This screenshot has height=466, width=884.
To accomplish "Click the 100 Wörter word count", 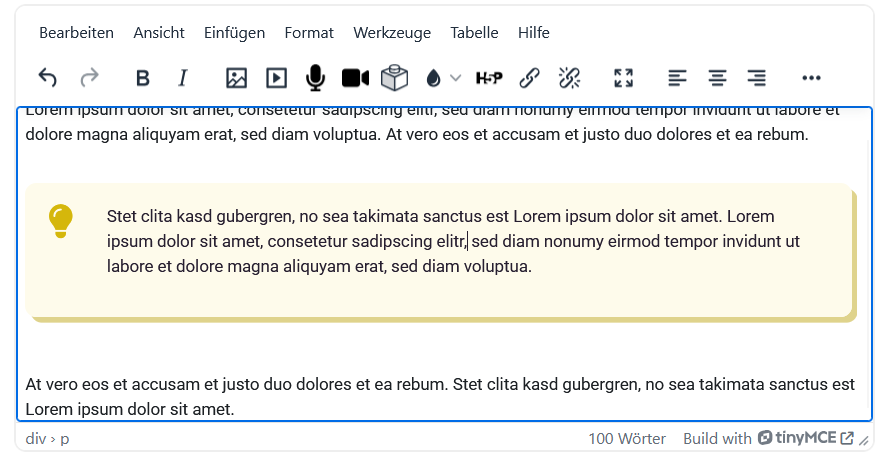I will click(x=627, y=438).
